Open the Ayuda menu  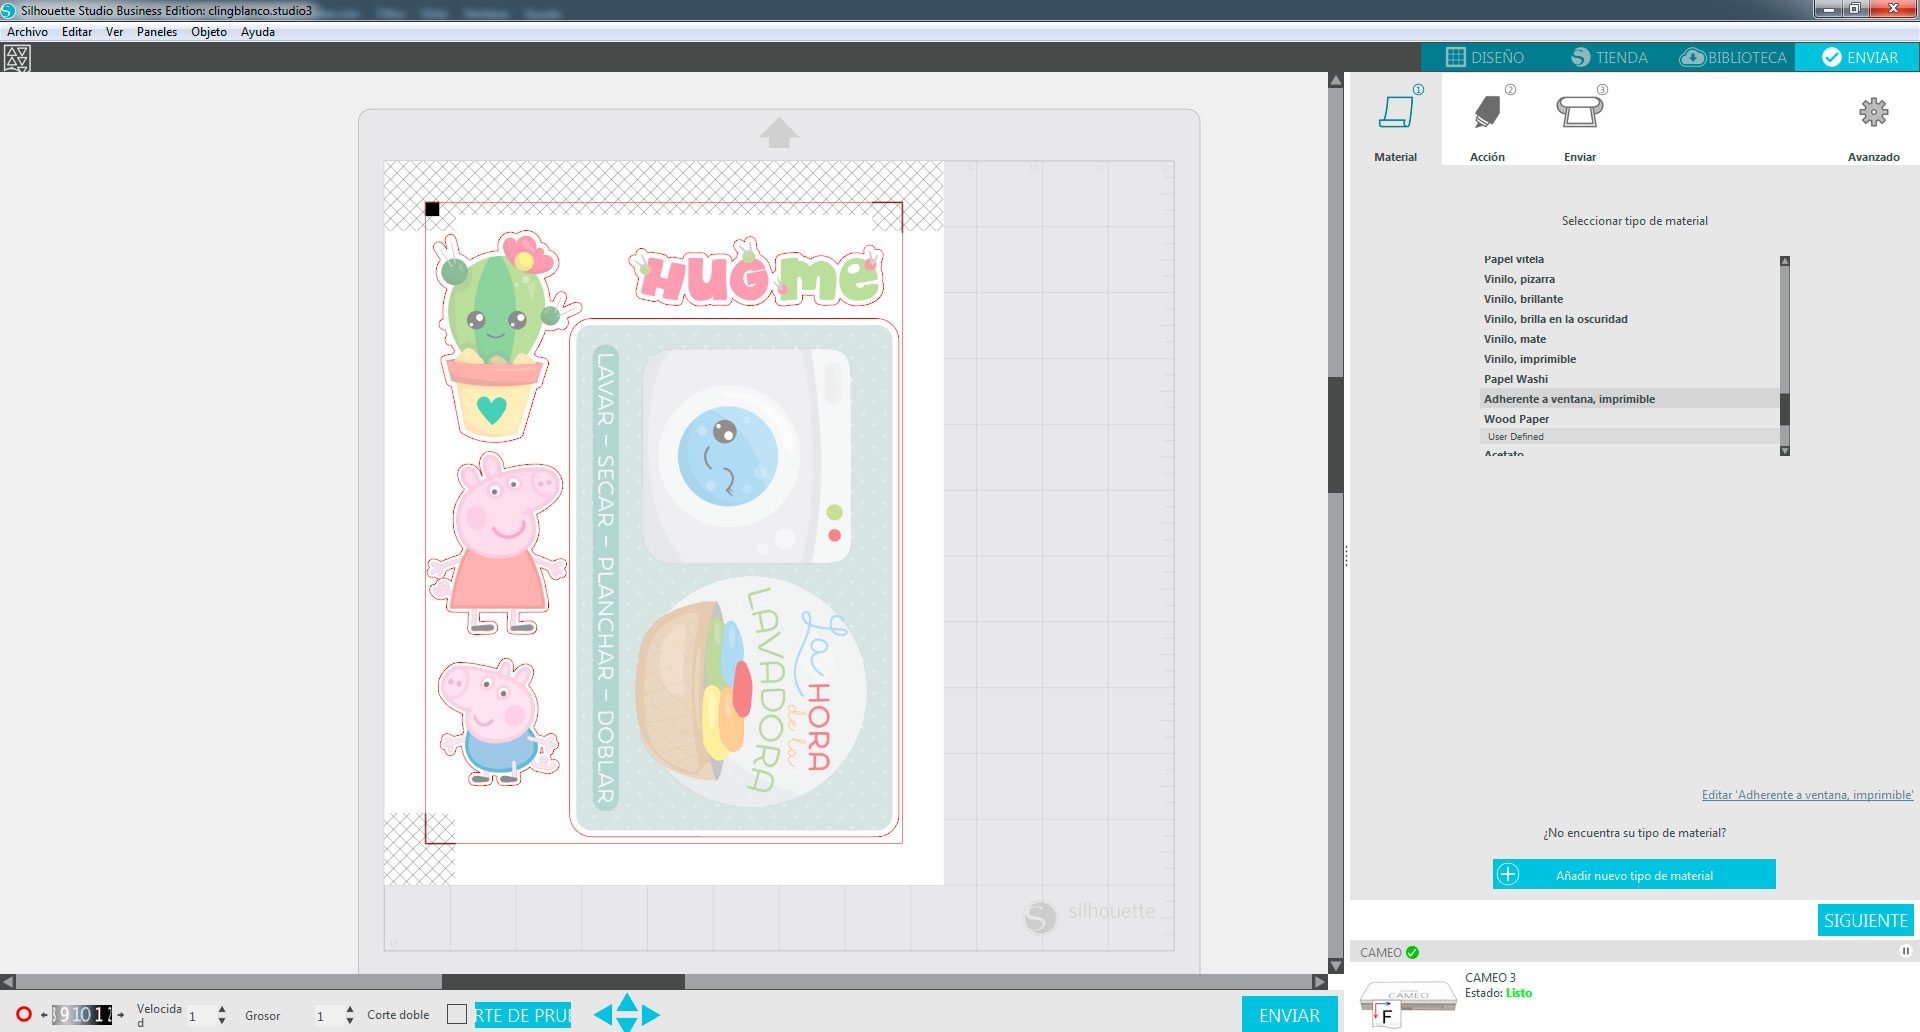[x=258, y=32]
